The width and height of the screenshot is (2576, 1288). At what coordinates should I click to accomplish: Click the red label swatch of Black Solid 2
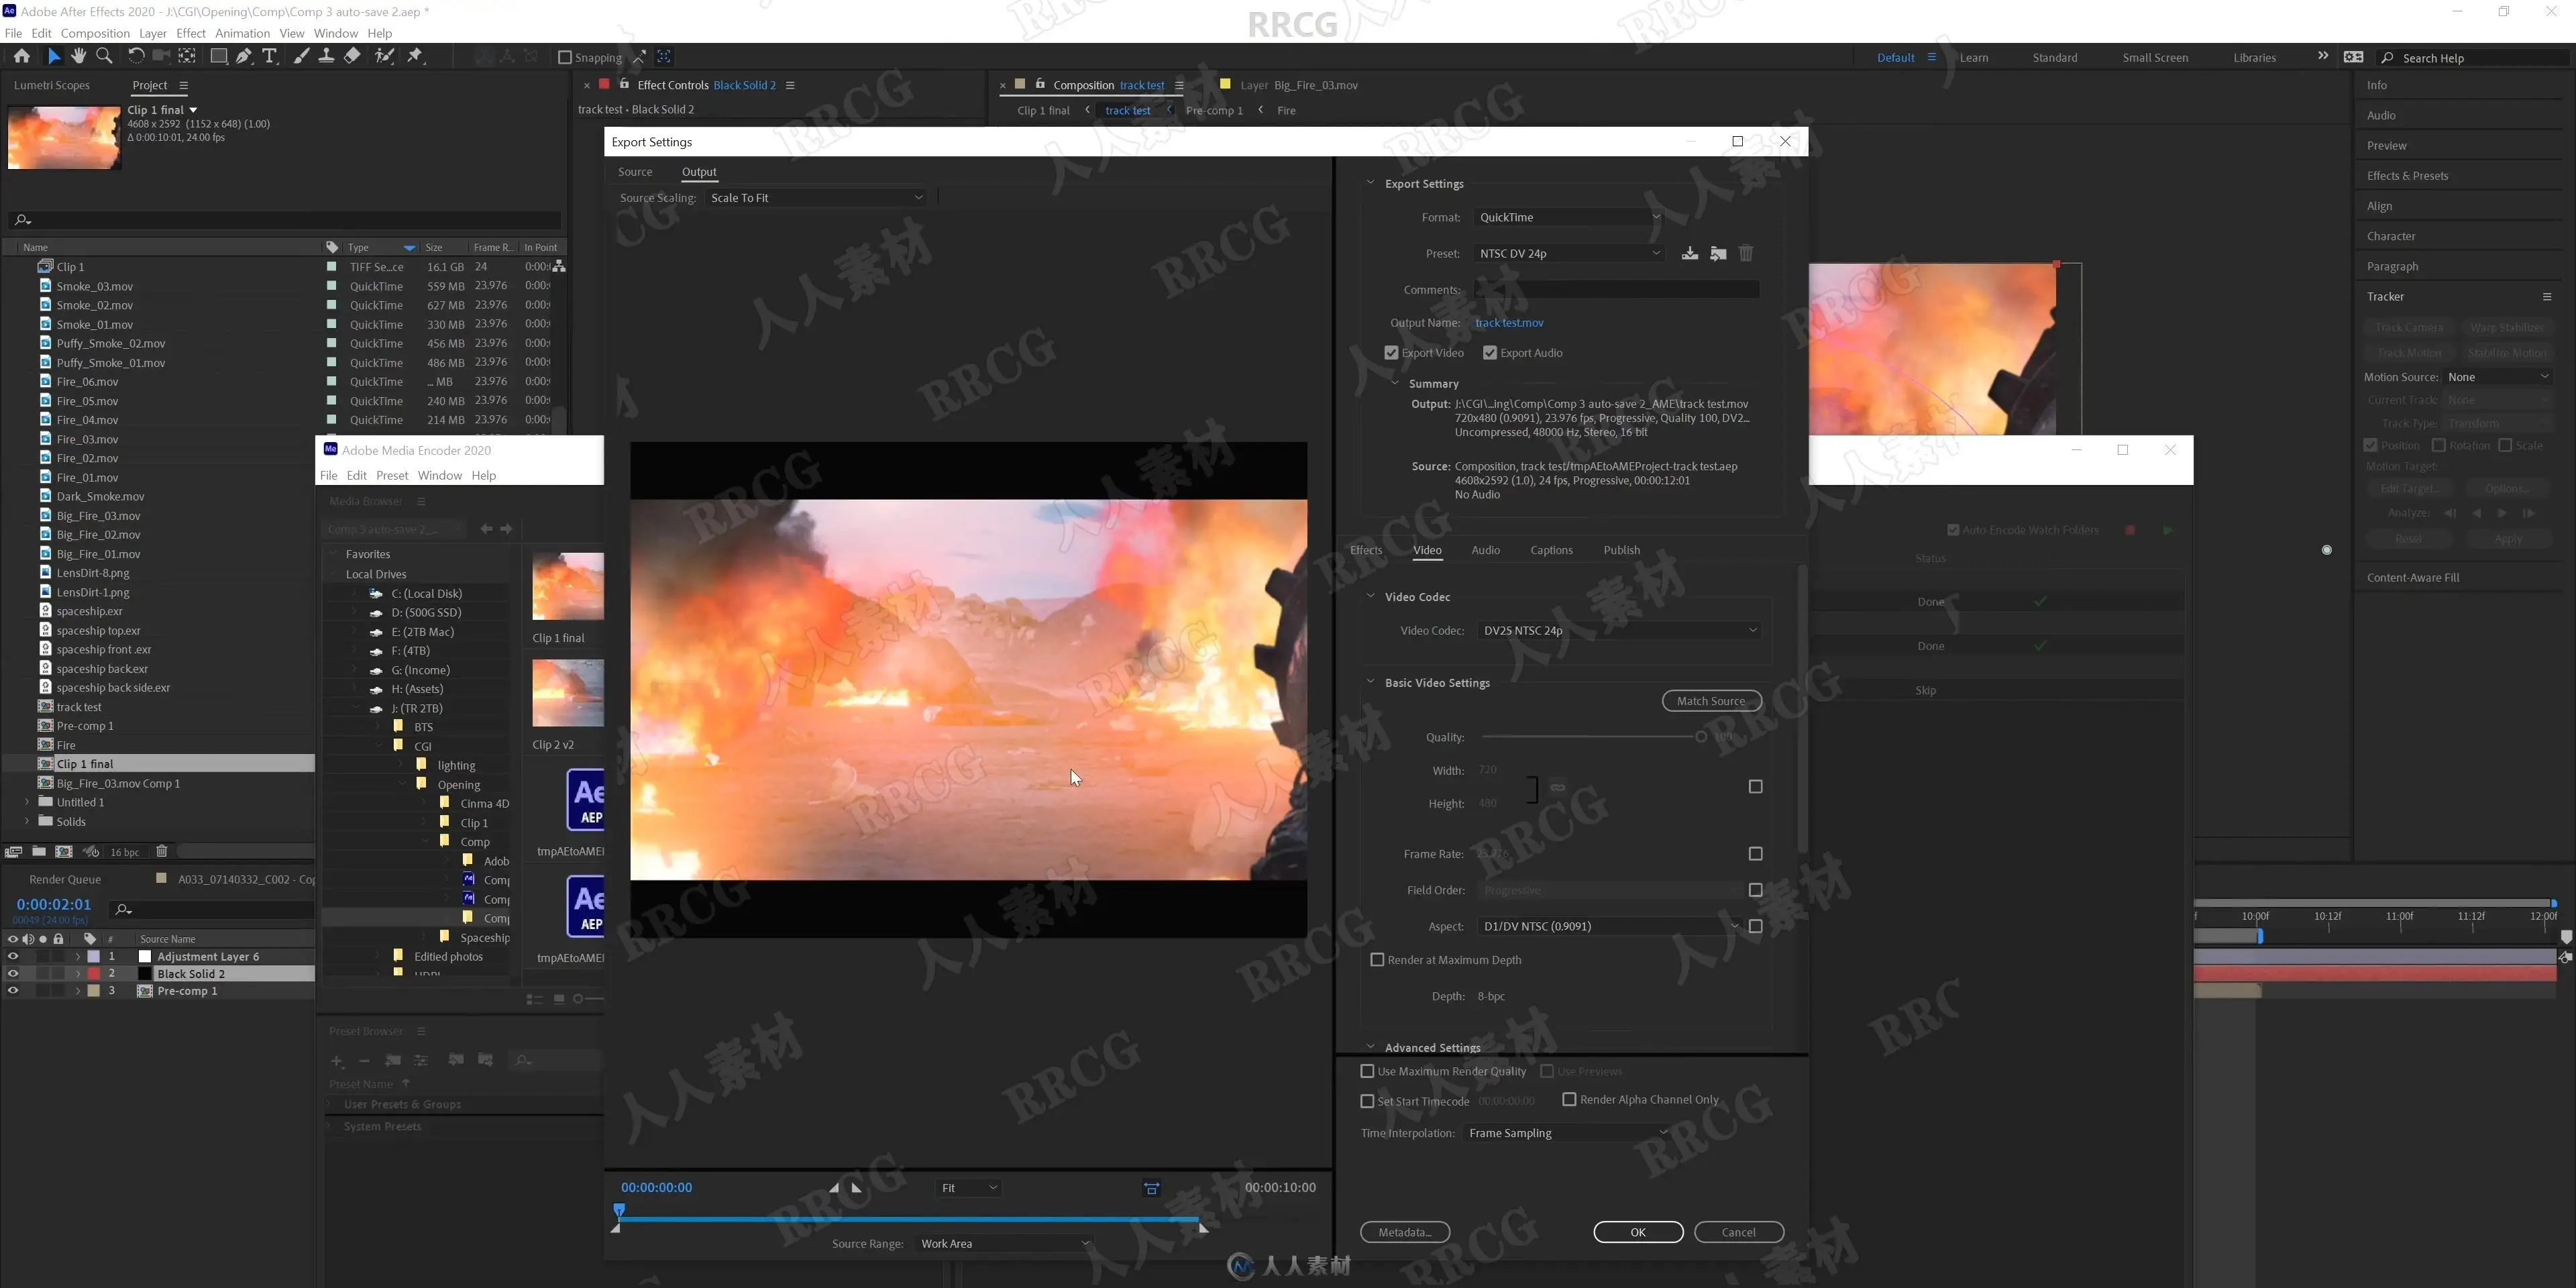click(94, 974)
